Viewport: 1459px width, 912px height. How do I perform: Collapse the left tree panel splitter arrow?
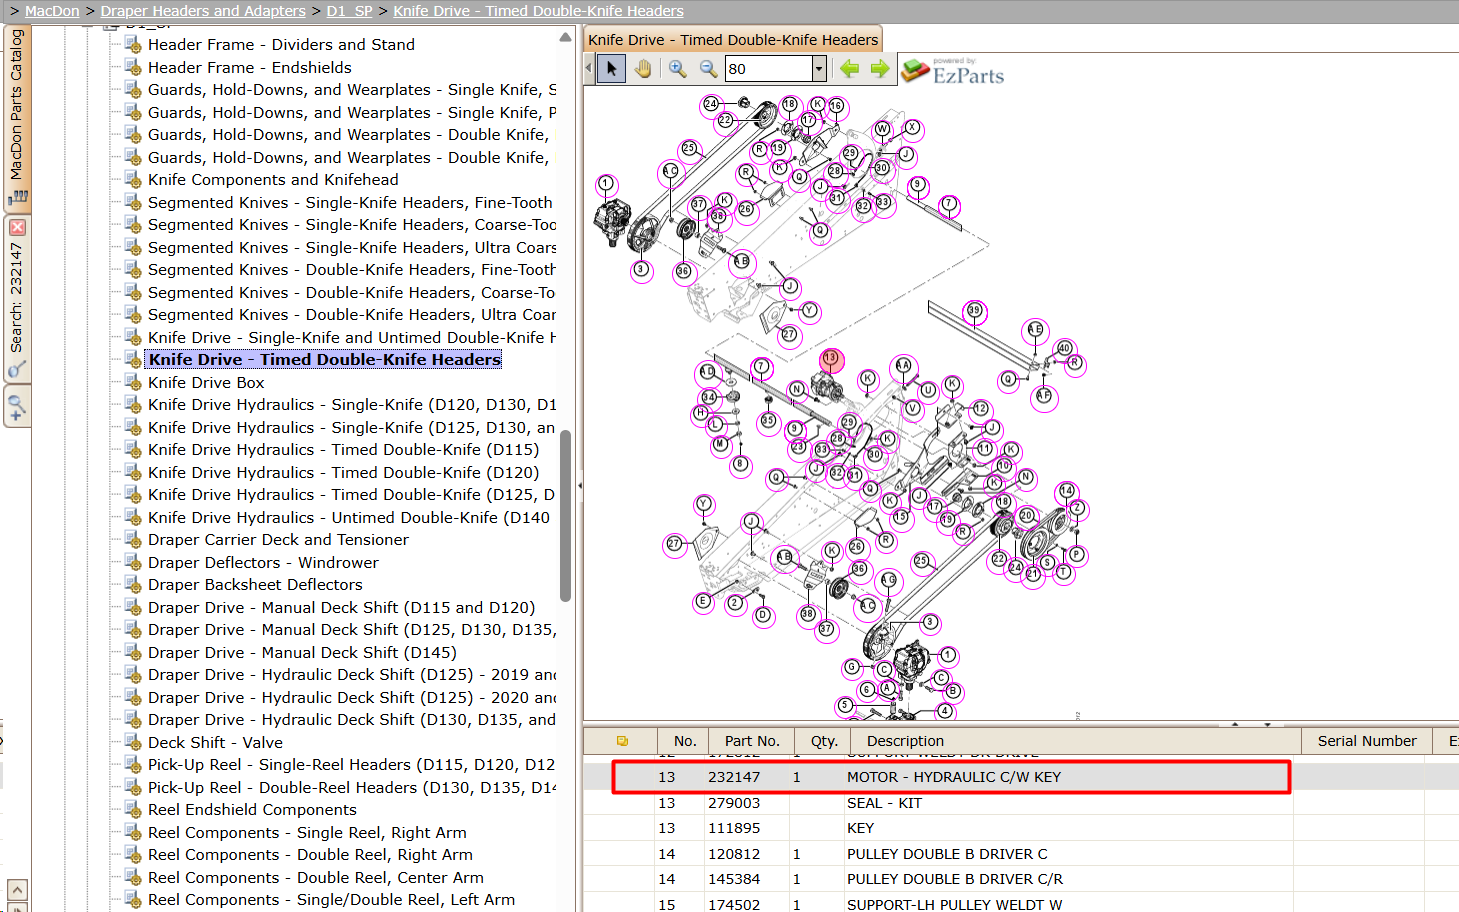[x=579, y=486]
